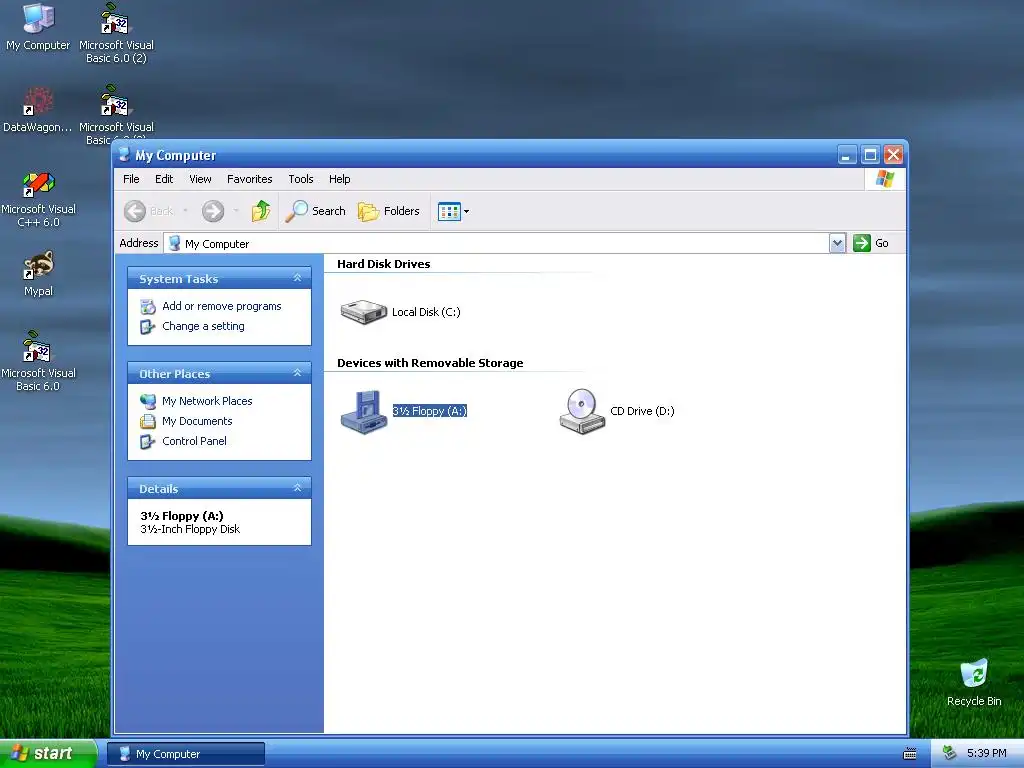Select Microsoft Visual C++ 6.0 desktop icon
The height and width of the screenshot is (768, 1024).
coord(39,199)
